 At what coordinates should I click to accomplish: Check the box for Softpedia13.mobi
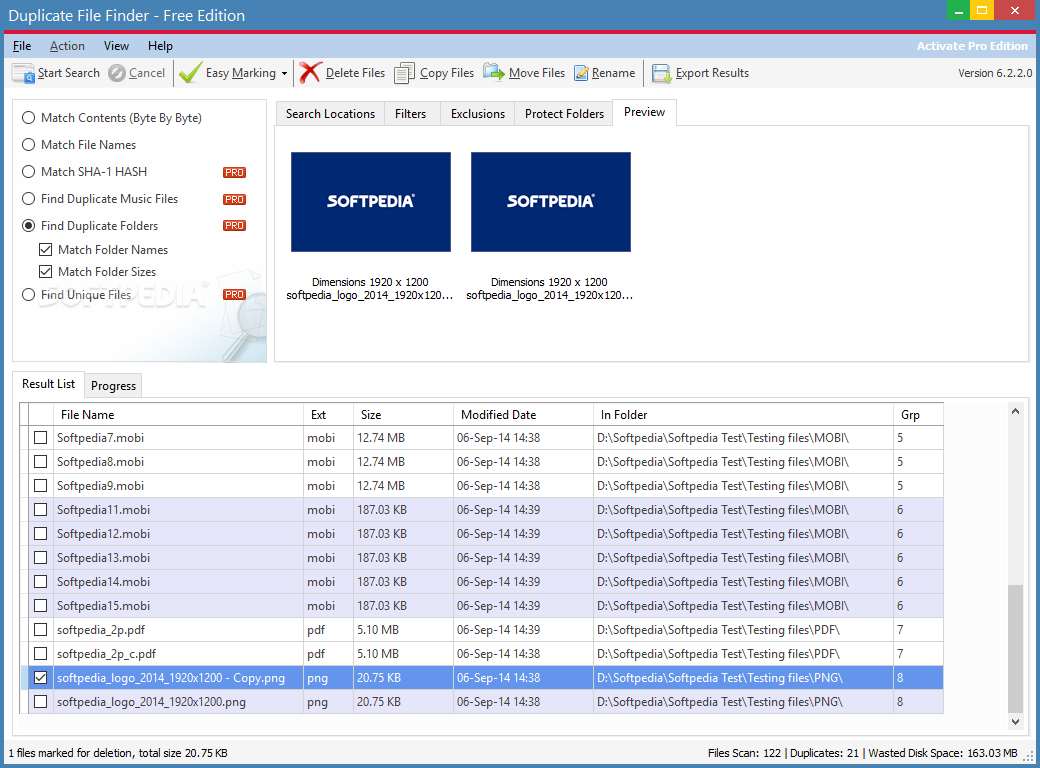(40, 558)
